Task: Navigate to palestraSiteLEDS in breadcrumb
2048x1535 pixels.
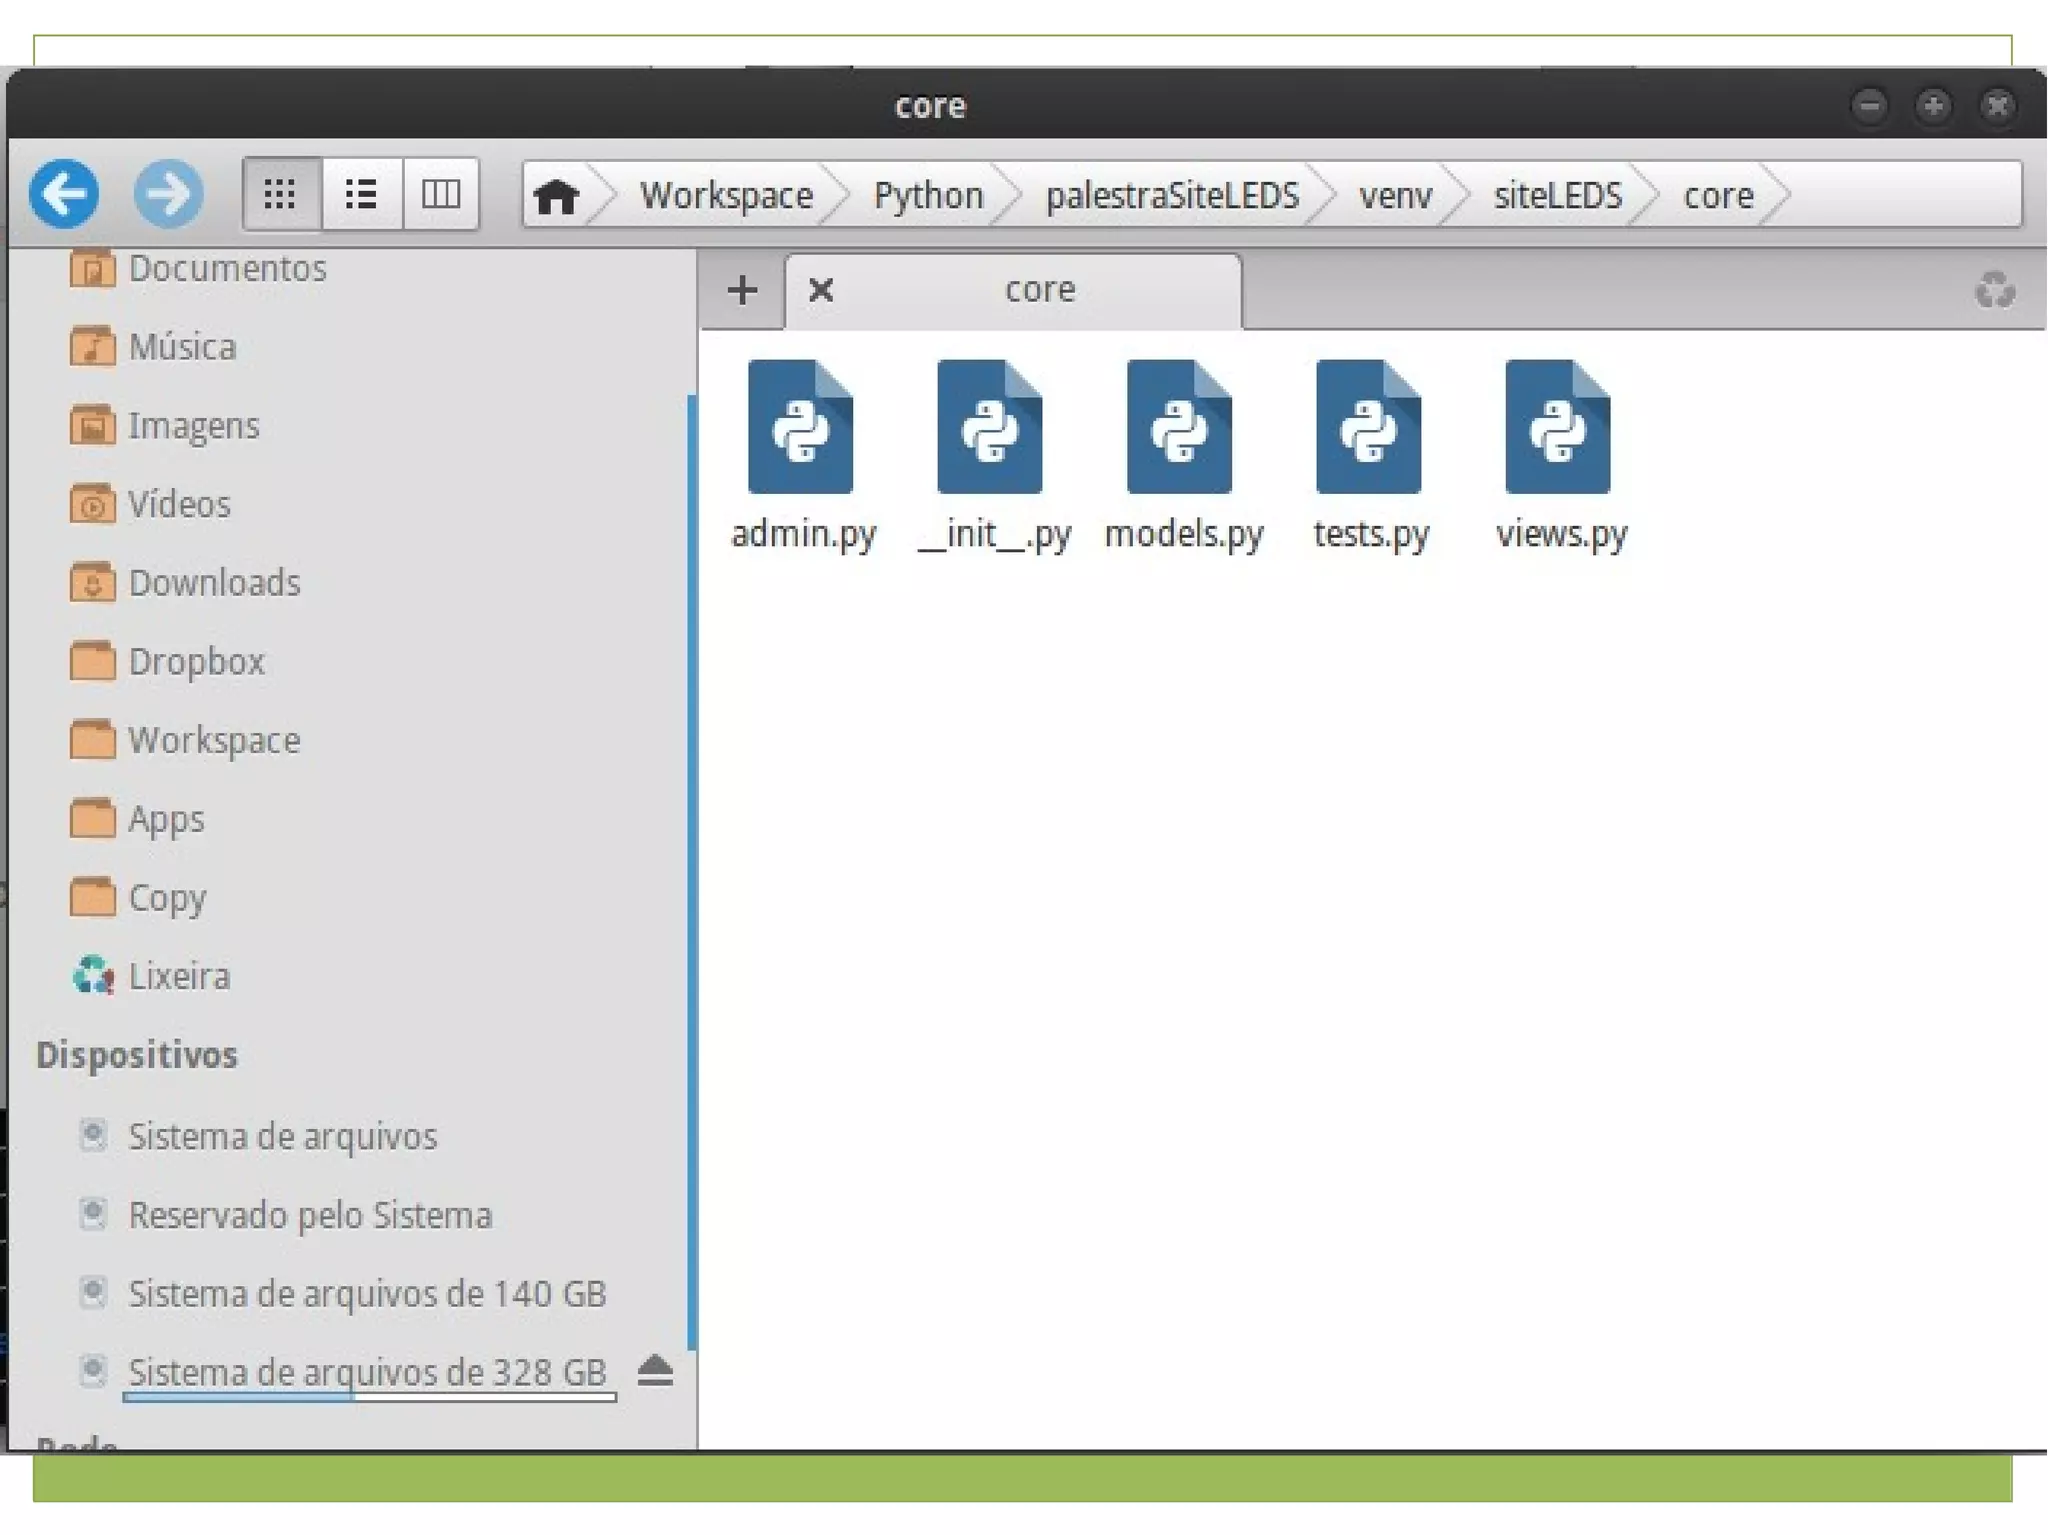Action: click(x=1172, y=195)
